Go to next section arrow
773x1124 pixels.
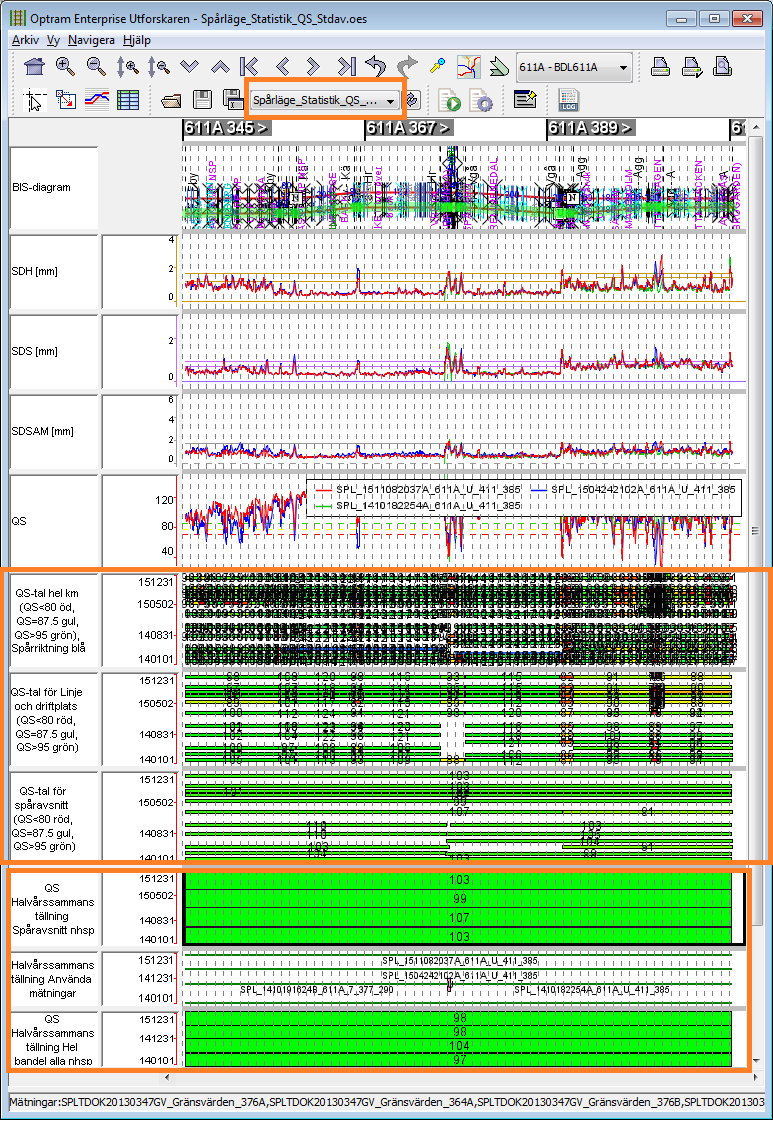click(x=313, y=67)
